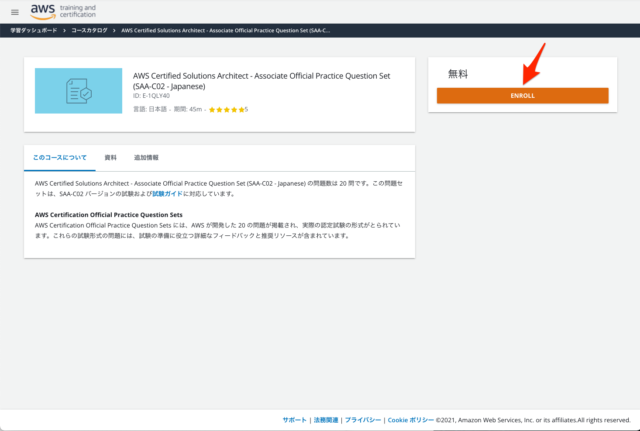This screenshot has width=640, height=431.
Task: Click the current course title breadcrumb
Action: [226, 31]
